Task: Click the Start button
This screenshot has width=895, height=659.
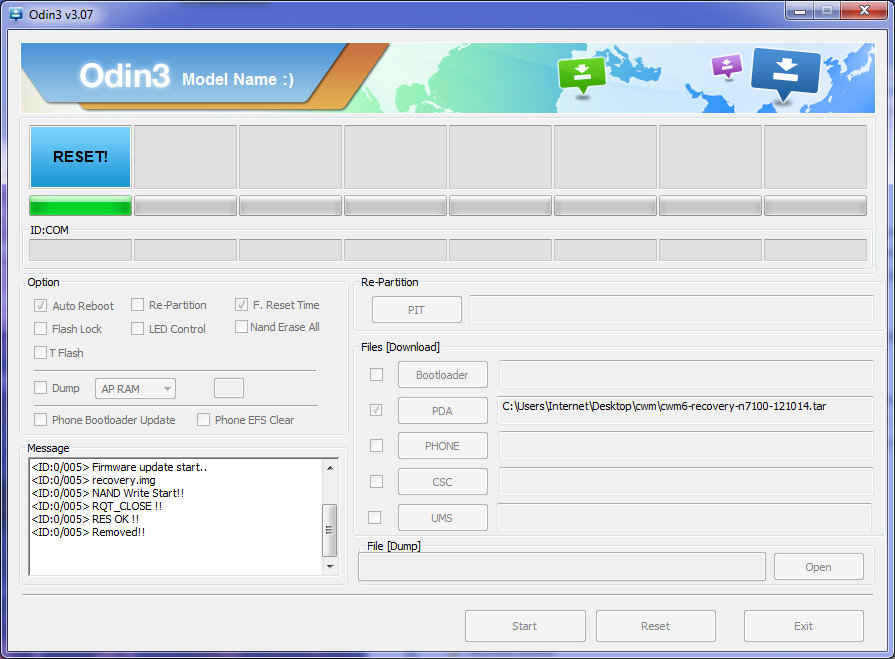Action: click(x=525, y=626)
